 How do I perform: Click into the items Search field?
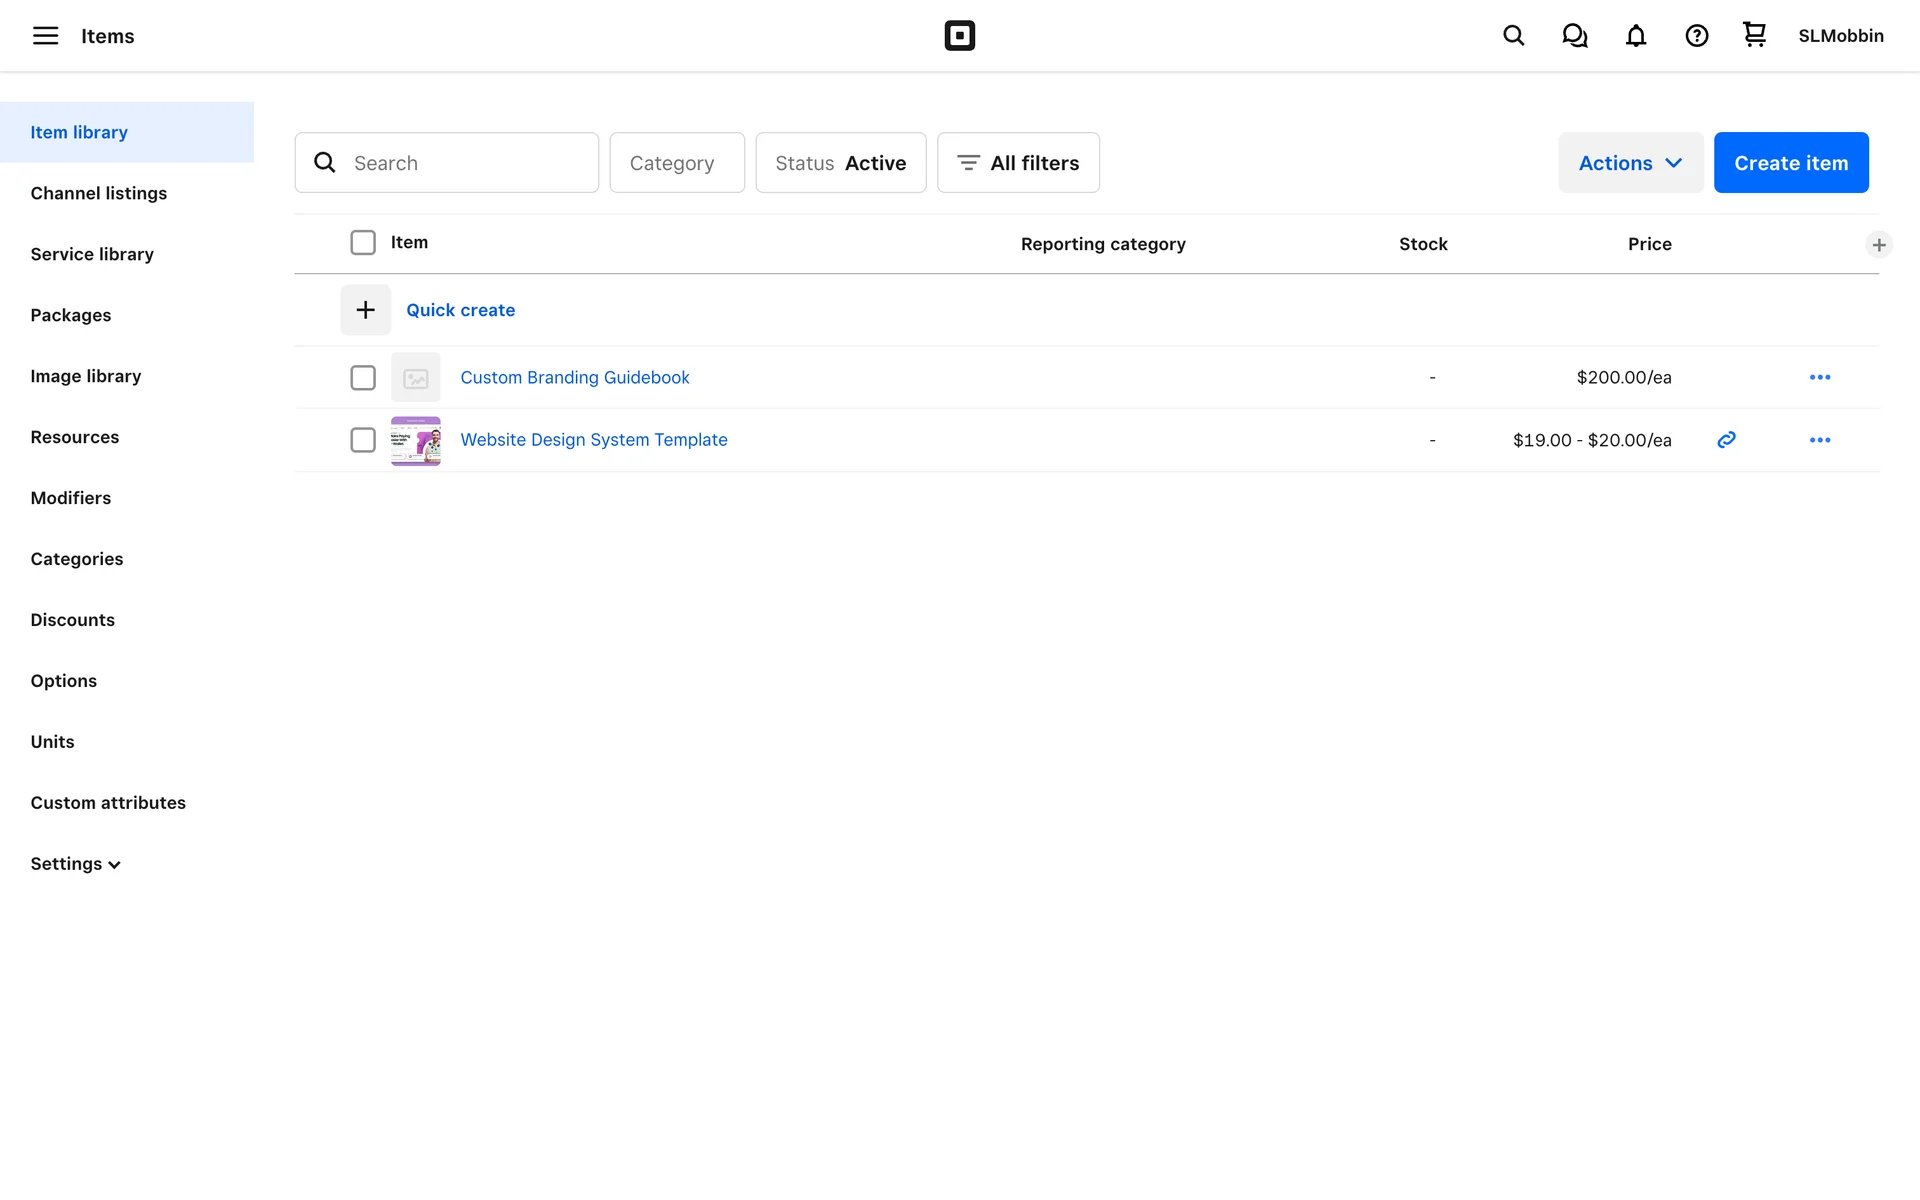pyautogui.click(x=465, y=163)
